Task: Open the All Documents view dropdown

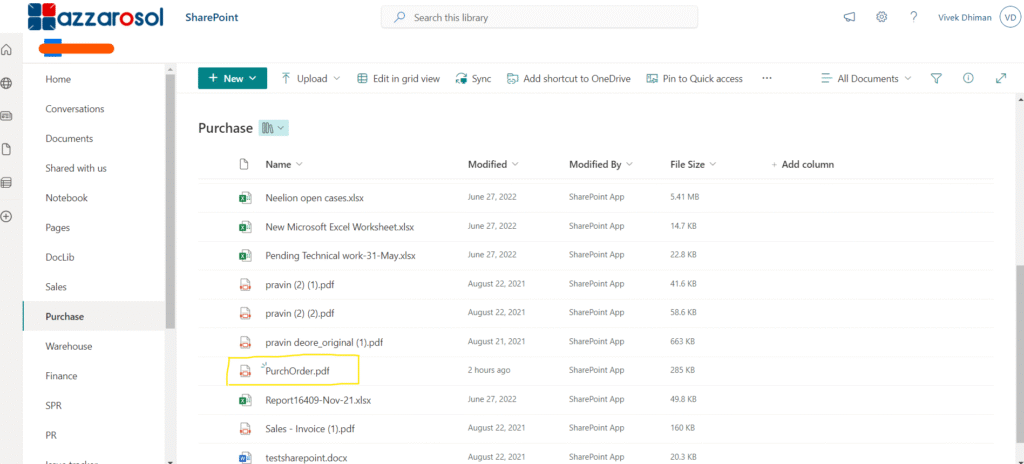Action: tap(866, 78)
